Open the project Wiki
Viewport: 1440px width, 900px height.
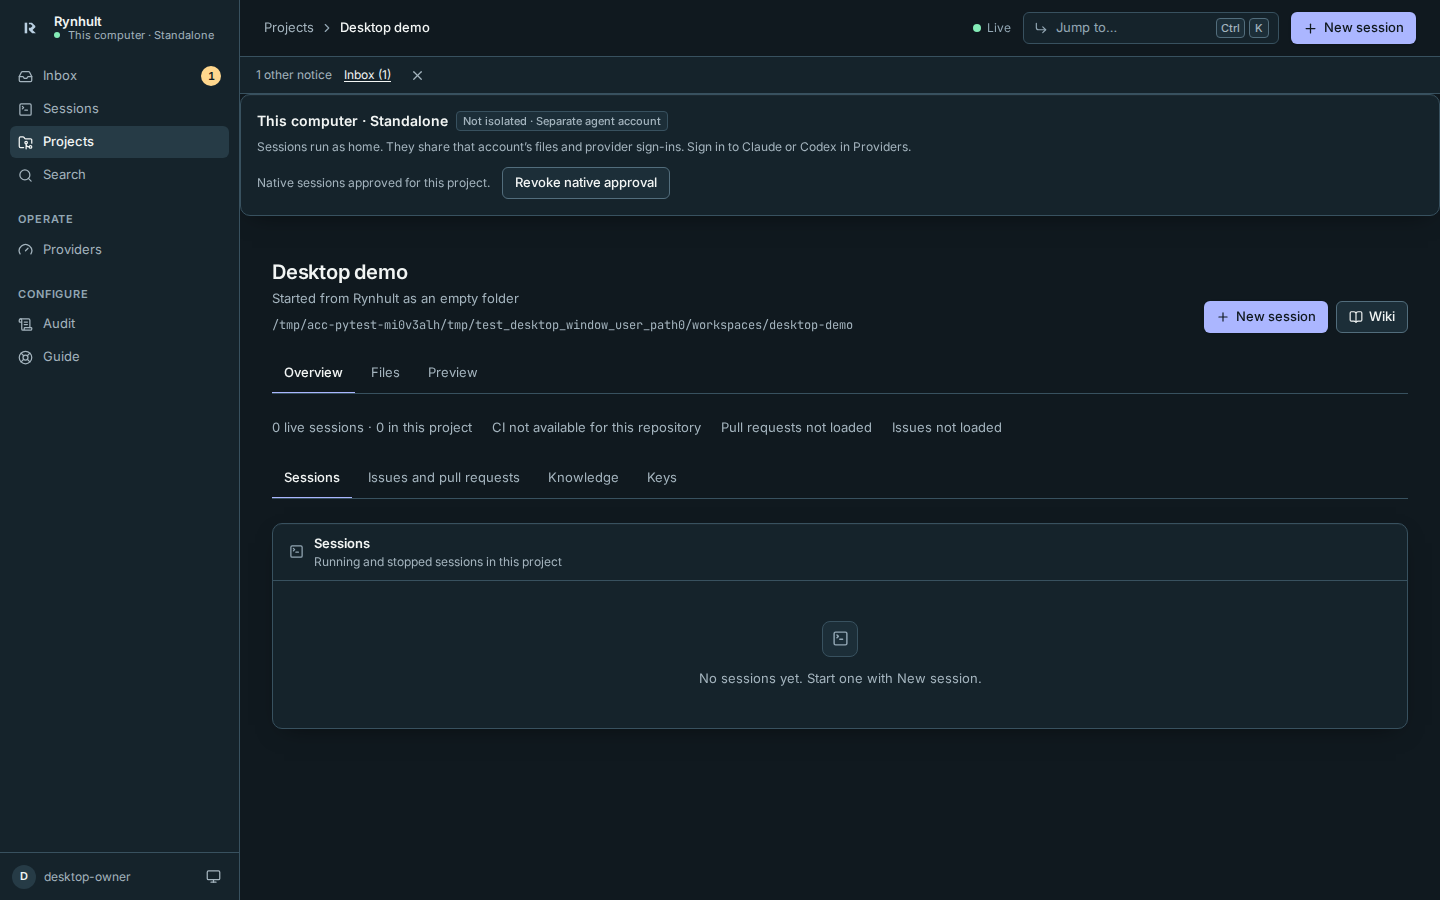[x=1372, y=317]
